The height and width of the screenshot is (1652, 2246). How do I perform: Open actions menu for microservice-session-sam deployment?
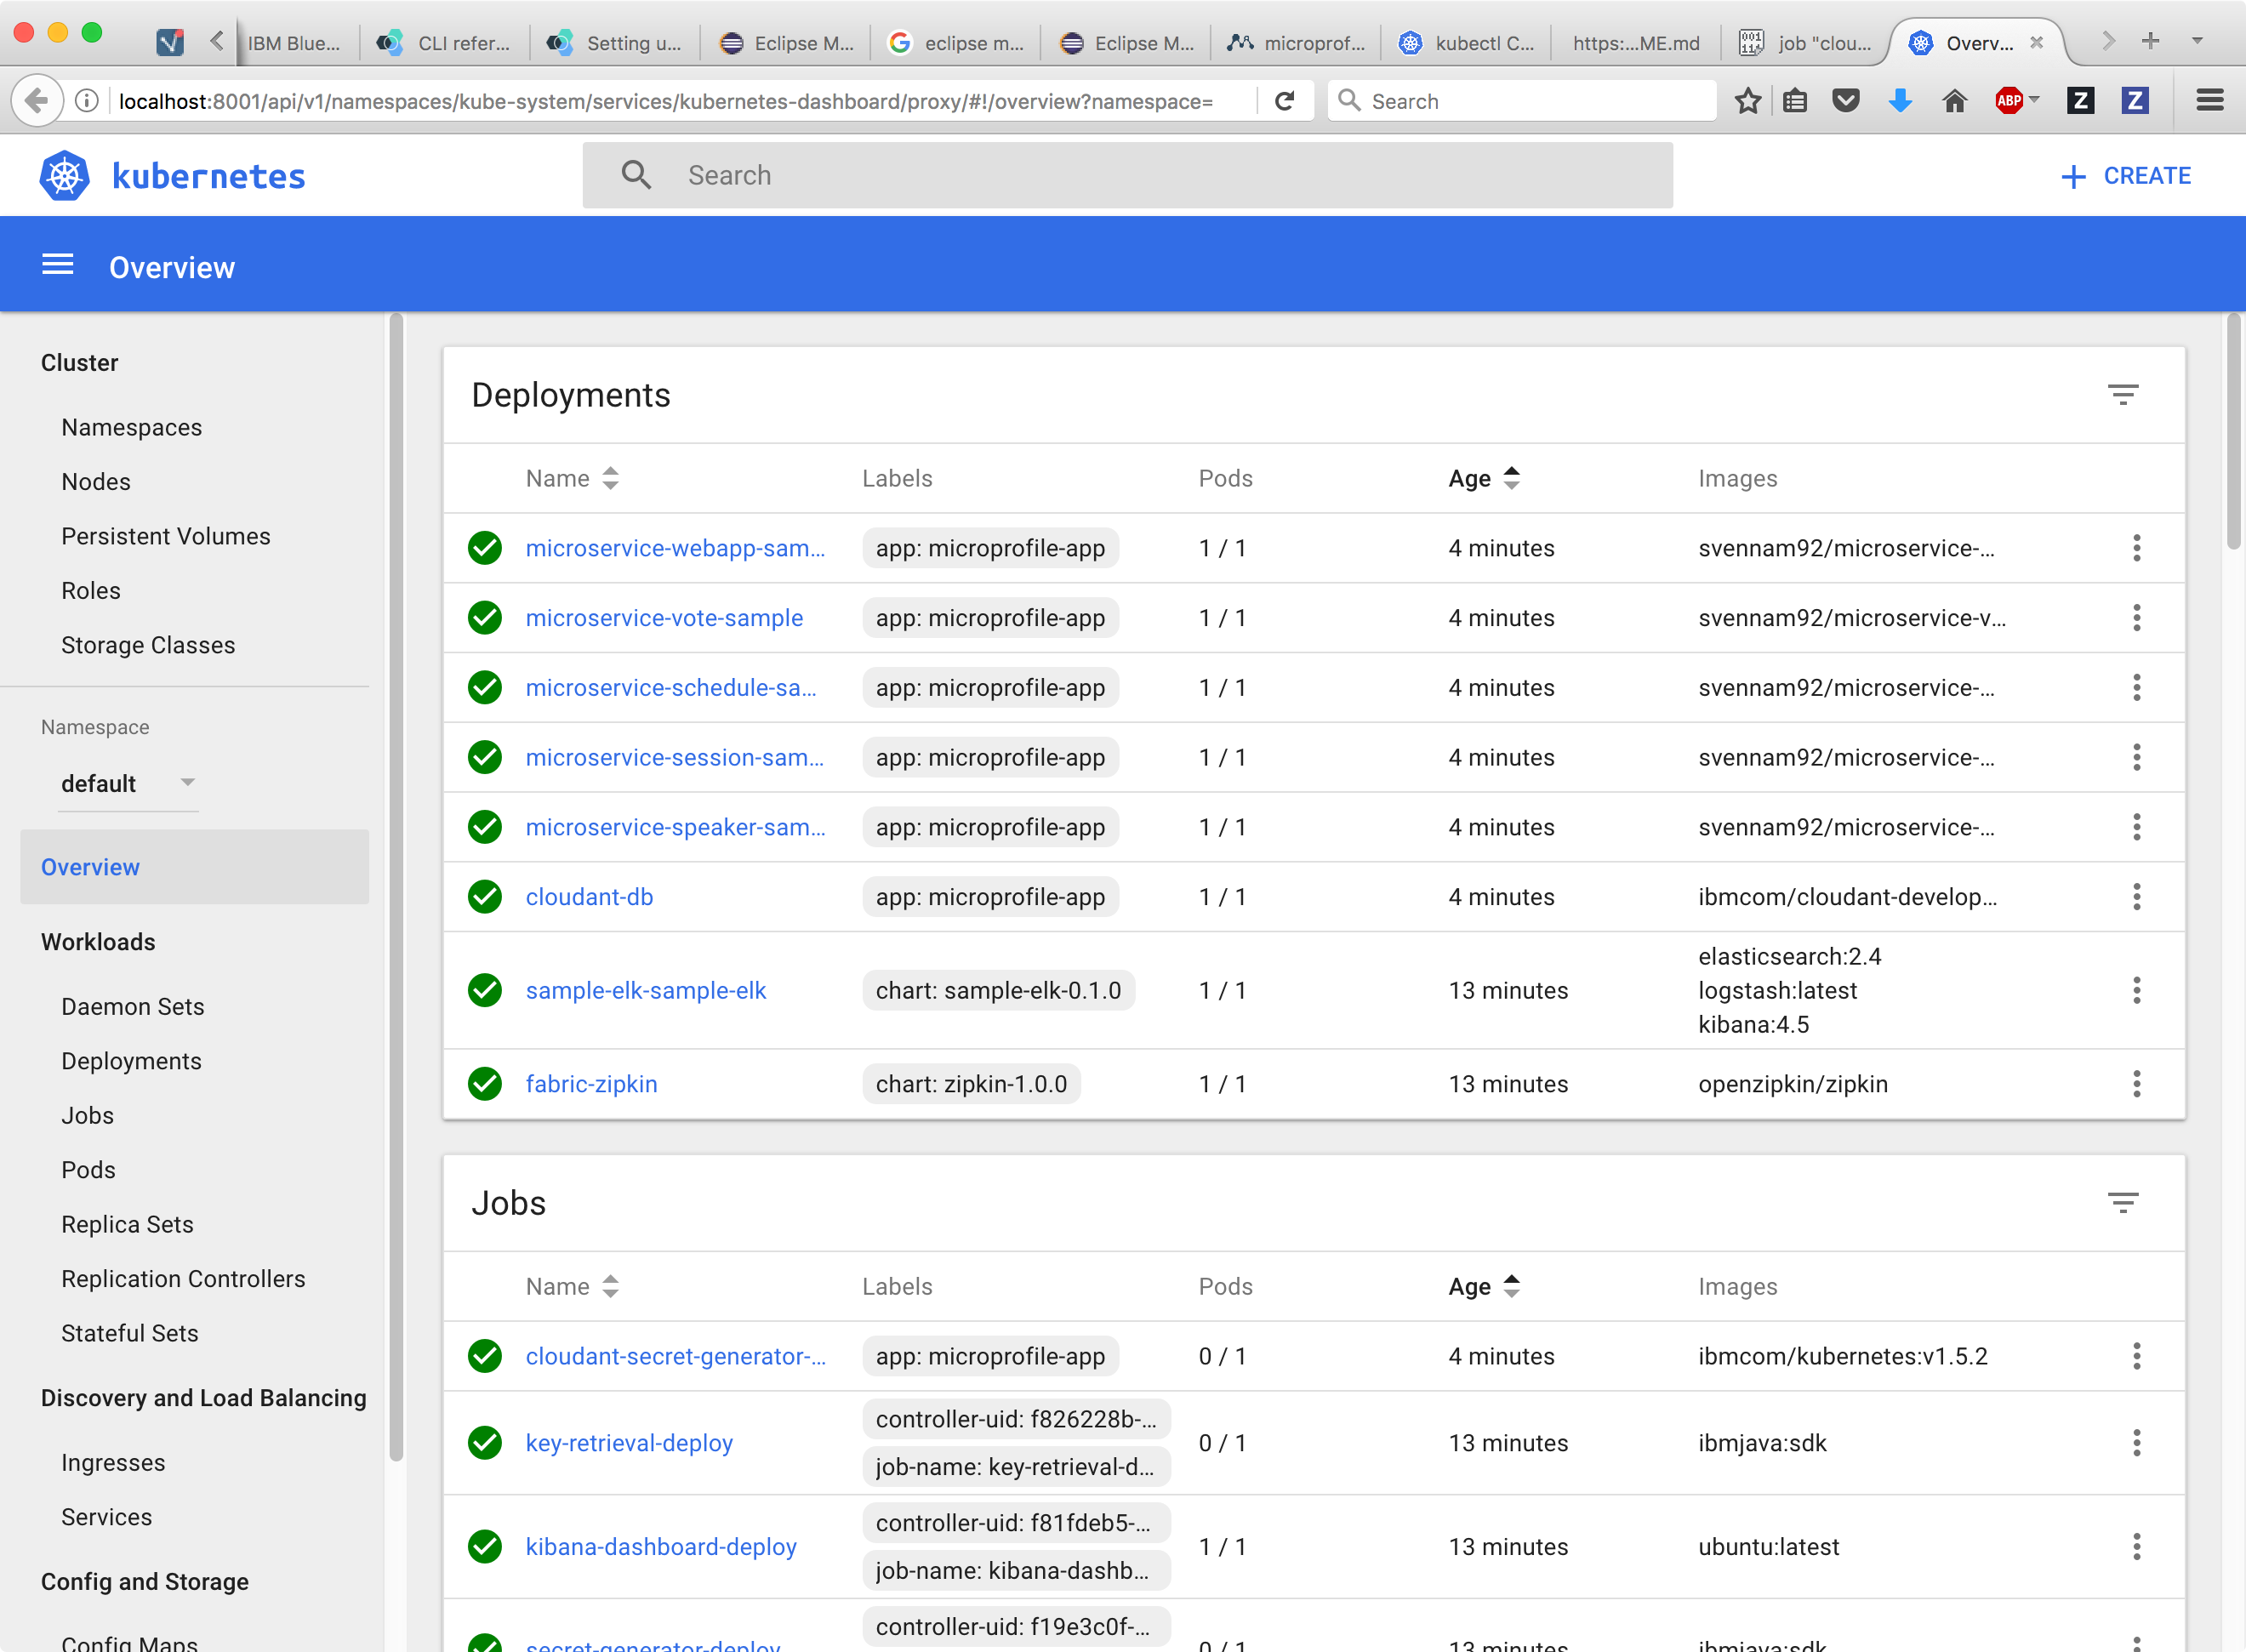[x=2136, y=758]
